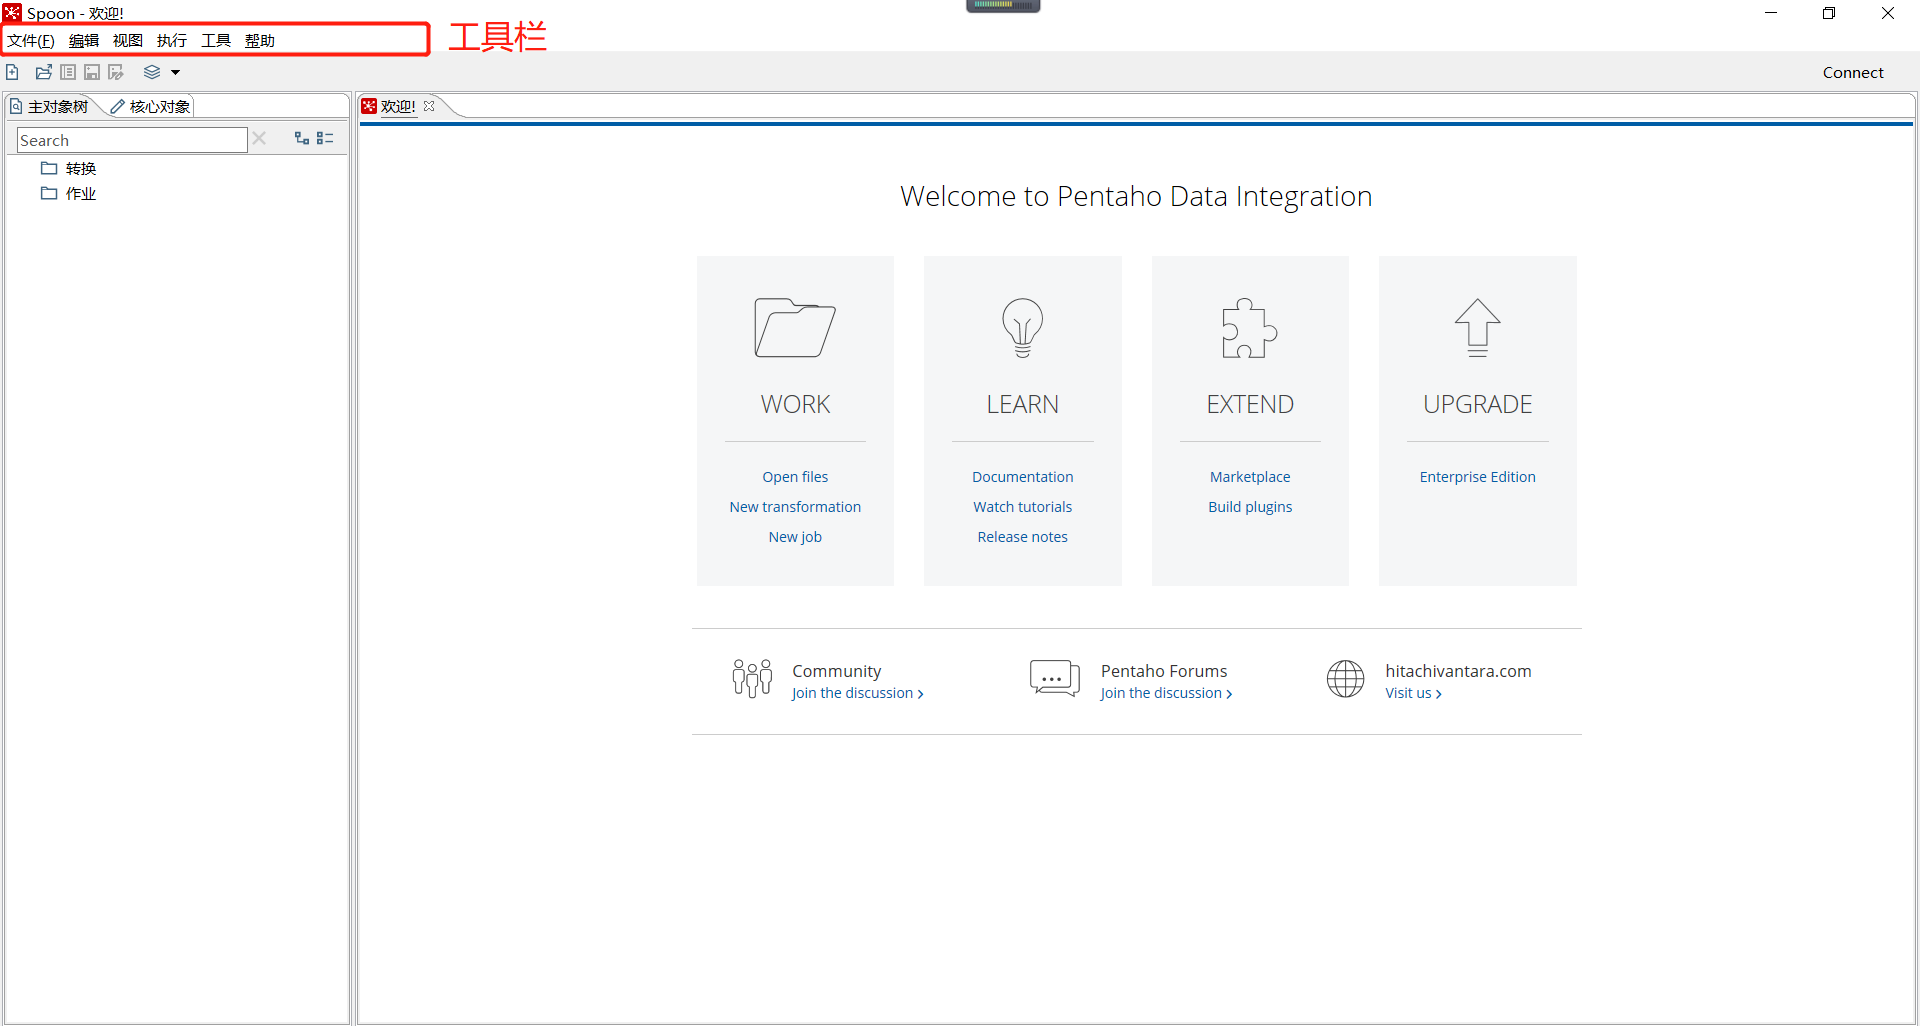Click the Community people icon
The width and height of the screenshot is (1920, 1026).
(x=752, y=678)
